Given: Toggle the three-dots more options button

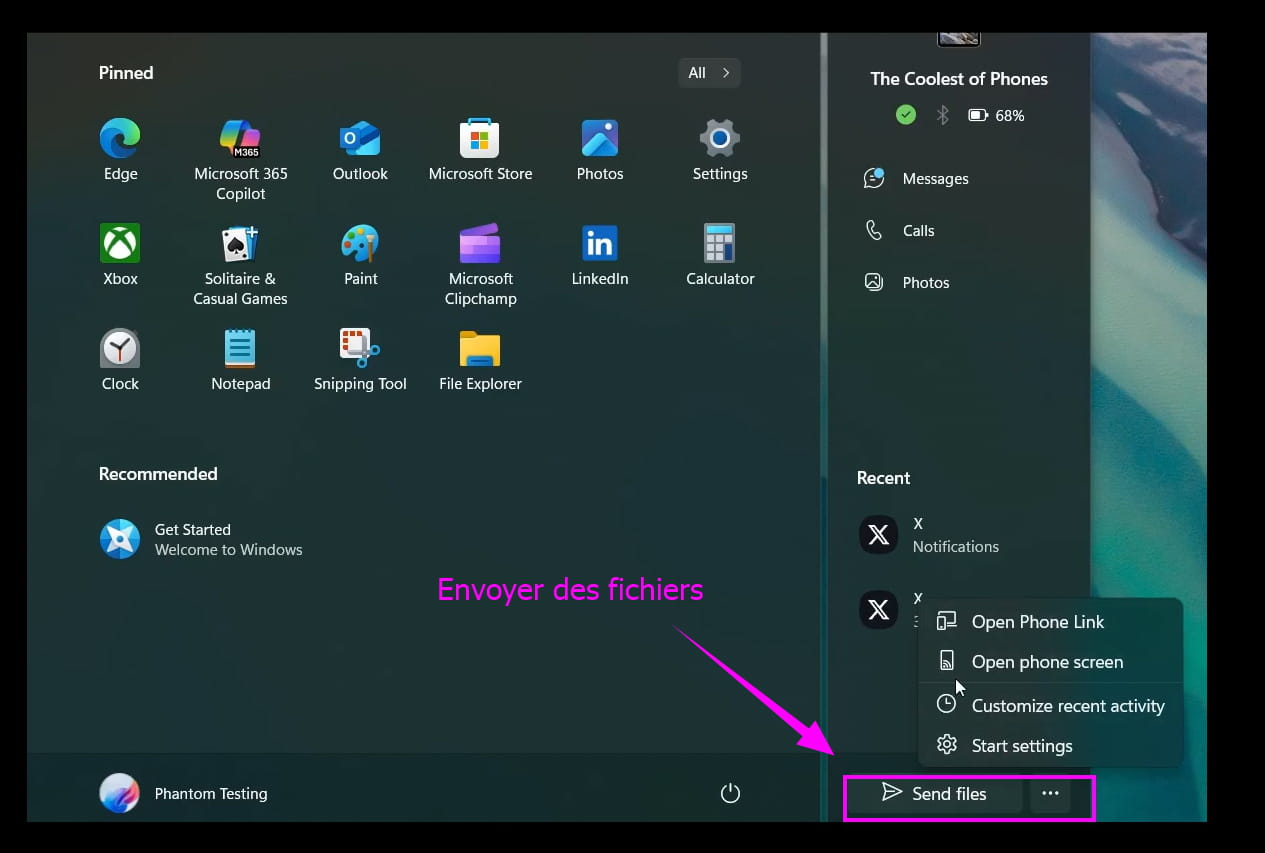Looking at the screenshot, I should tap(1050, 794).
